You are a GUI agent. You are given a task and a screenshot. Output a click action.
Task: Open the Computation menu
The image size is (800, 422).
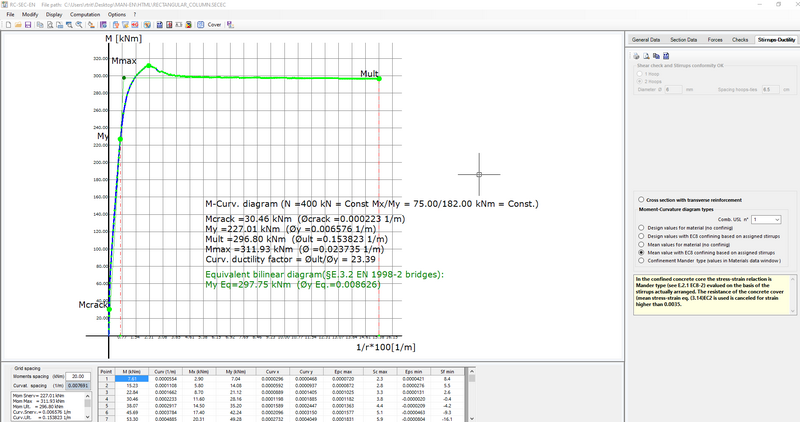[85, 14]
